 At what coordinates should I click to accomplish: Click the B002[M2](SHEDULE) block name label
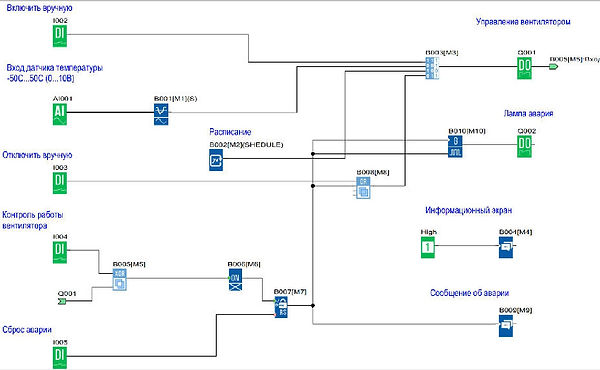[x=246, y=145]
